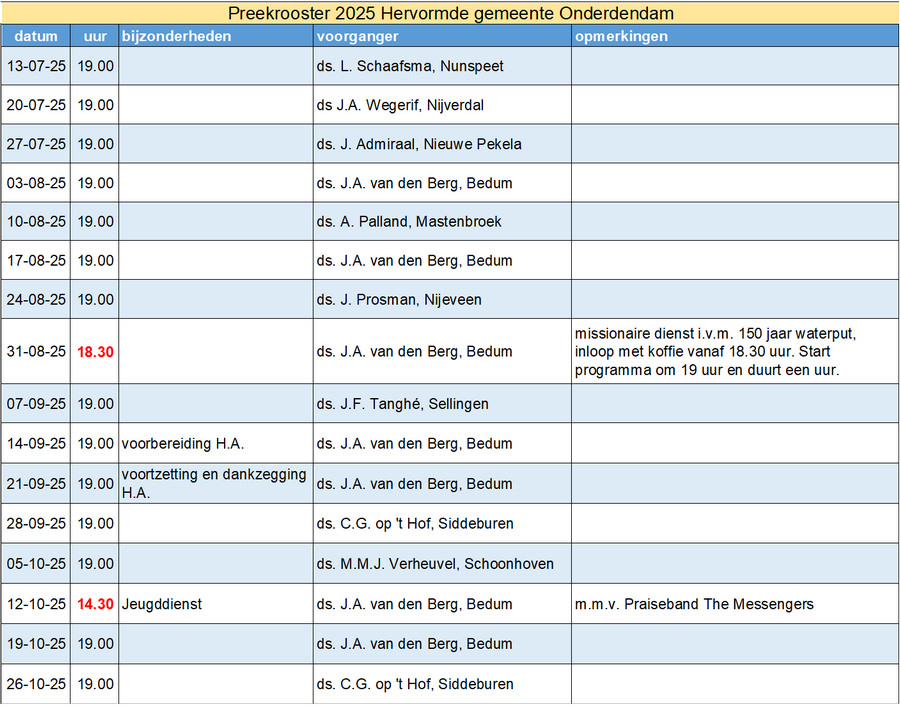Select the voorganger cell in the 26-10-25 row
This screenshot has height=706, width=900.
443,684
